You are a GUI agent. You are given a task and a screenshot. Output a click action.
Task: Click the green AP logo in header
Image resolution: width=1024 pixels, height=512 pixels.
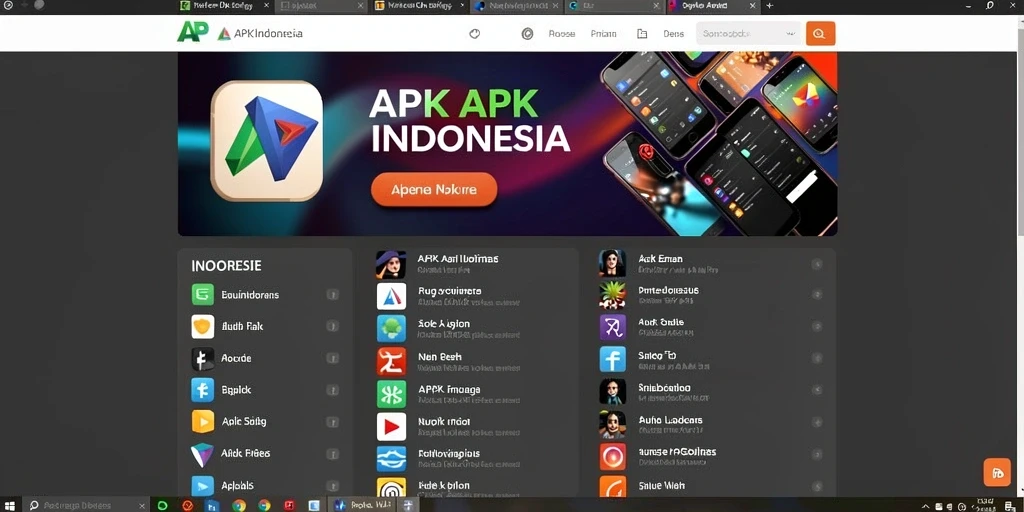193,31
